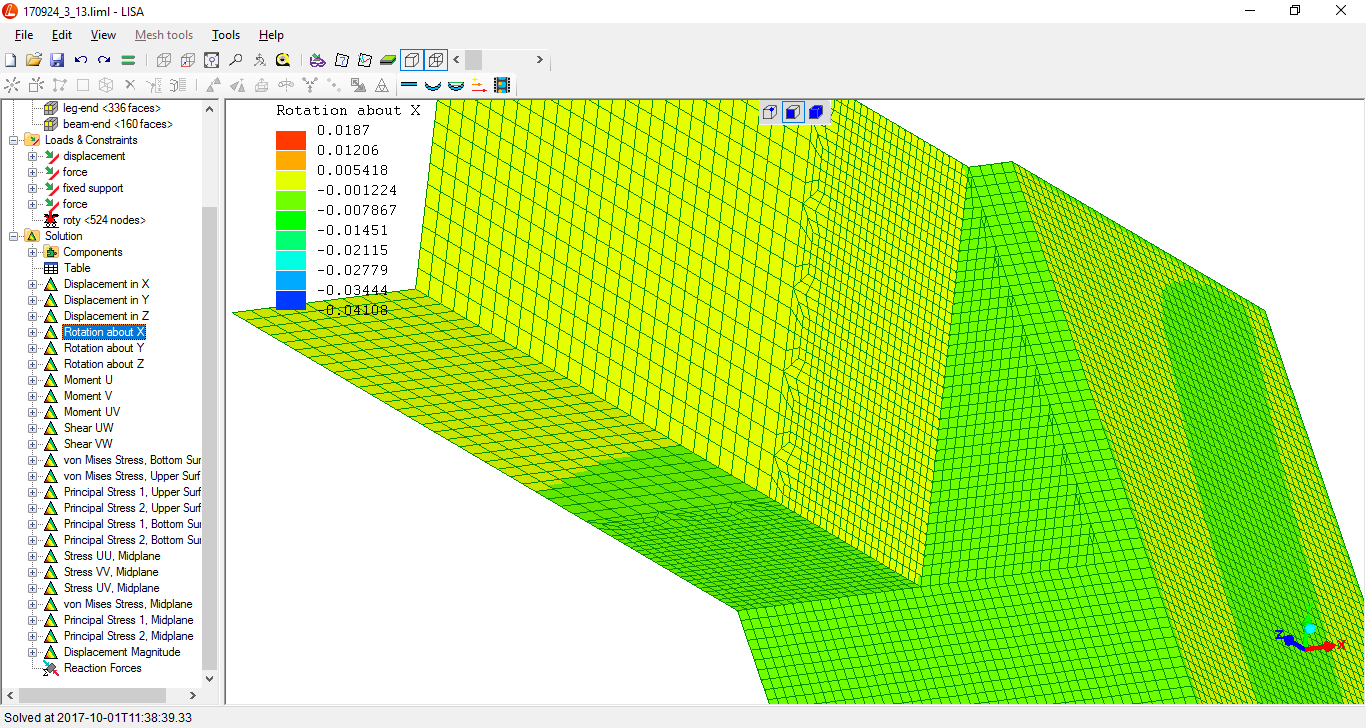
Task: Open the animation filmstrip icon
Action: pyautogui.click(x=502, y=86)
